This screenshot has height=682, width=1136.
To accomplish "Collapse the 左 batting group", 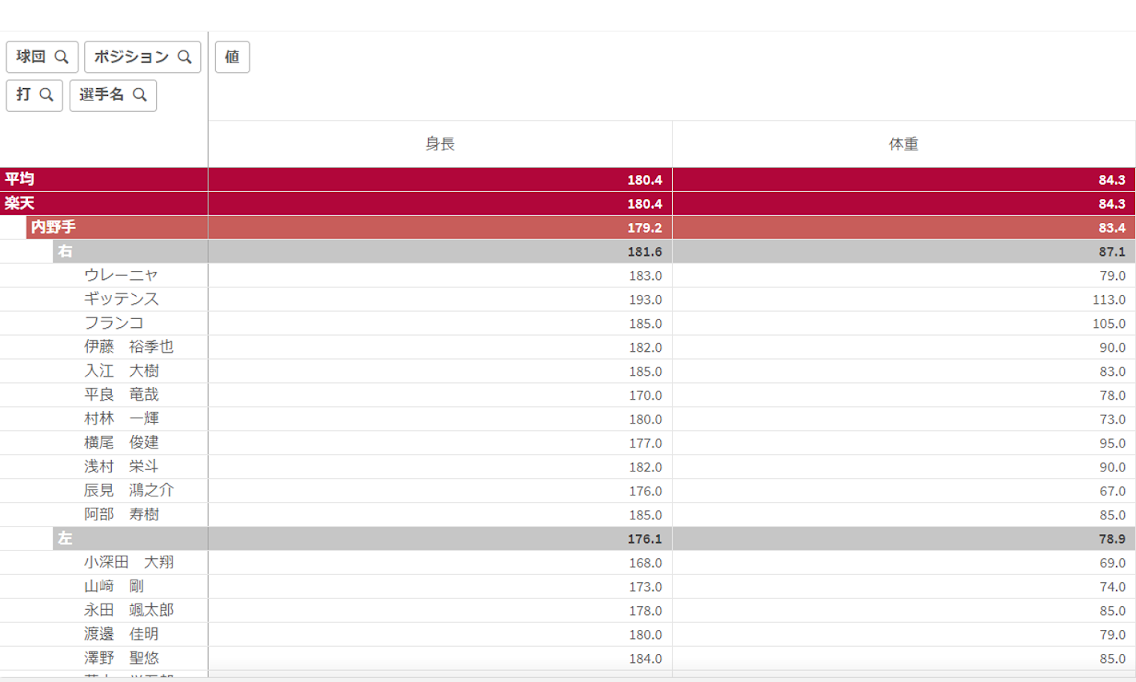I will 65,538.
